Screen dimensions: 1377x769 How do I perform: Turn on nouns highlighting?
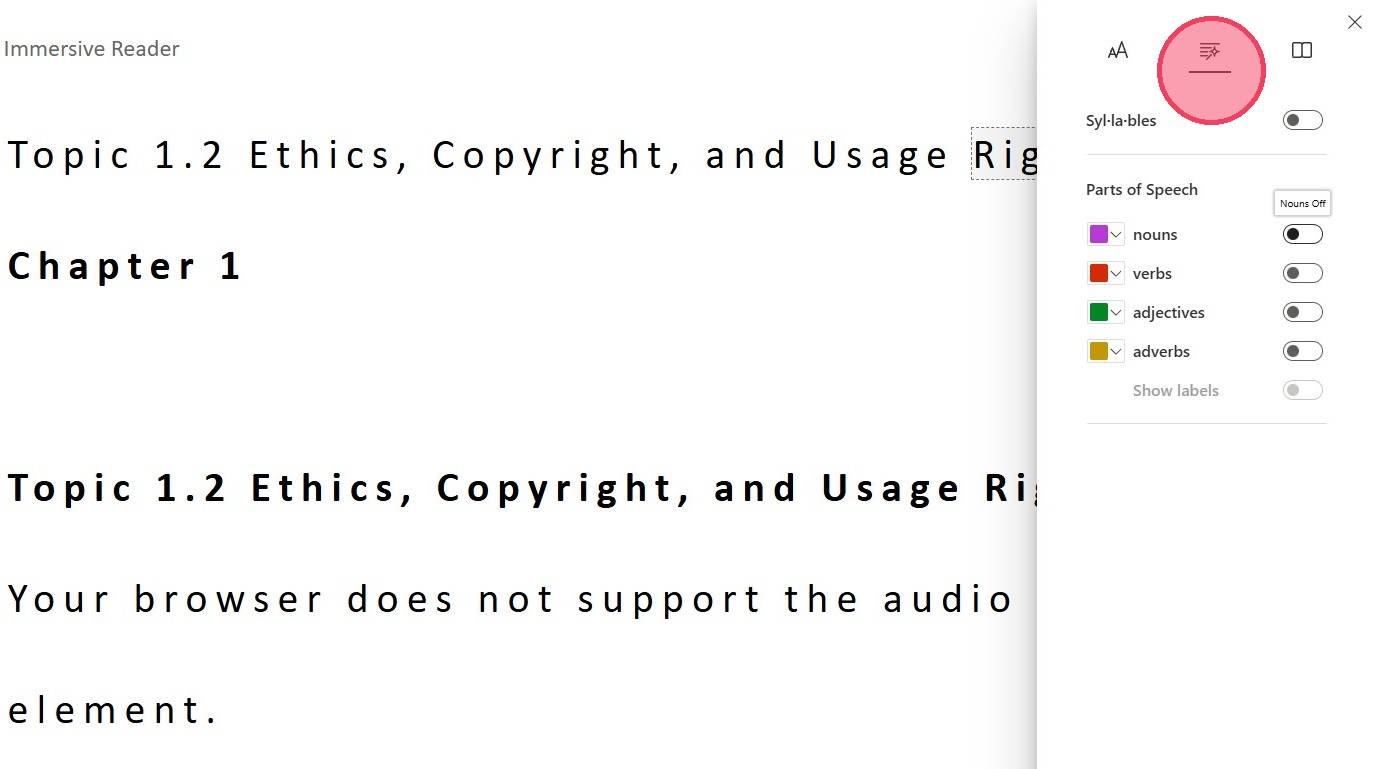pyautogui.click(x=1302, y=234)
